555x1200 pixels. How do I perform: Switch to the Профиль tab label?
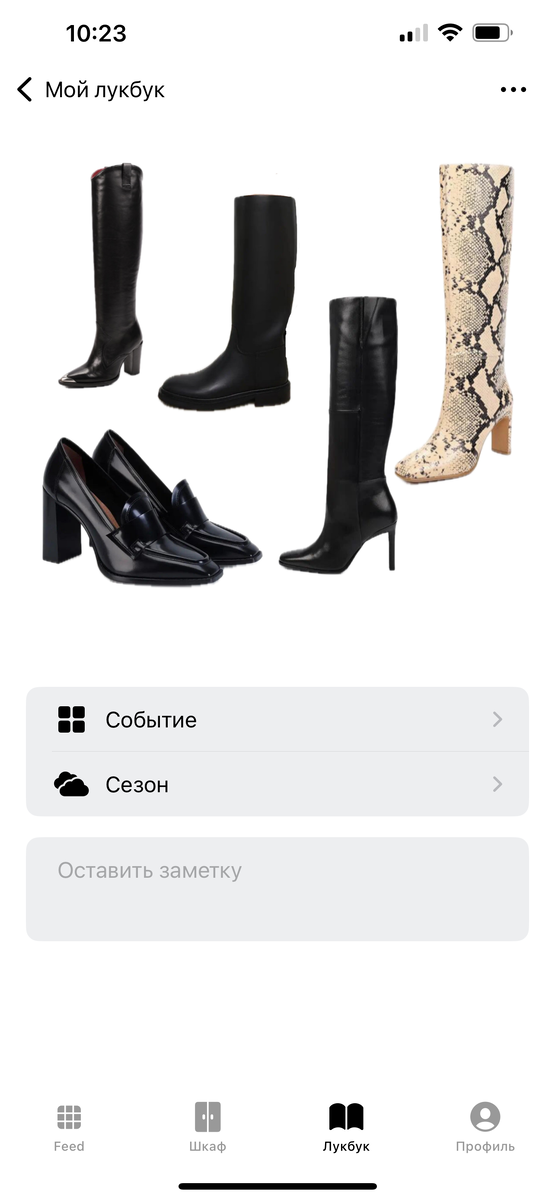[x=485, y=1147]
